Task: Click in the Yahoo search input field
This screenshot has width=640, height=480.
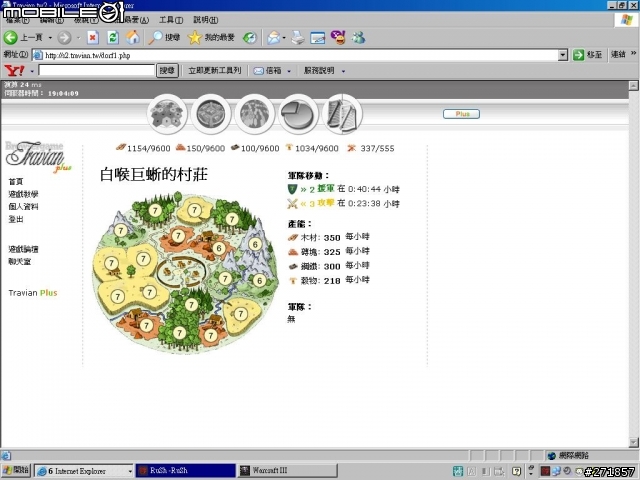Action: 97,70
